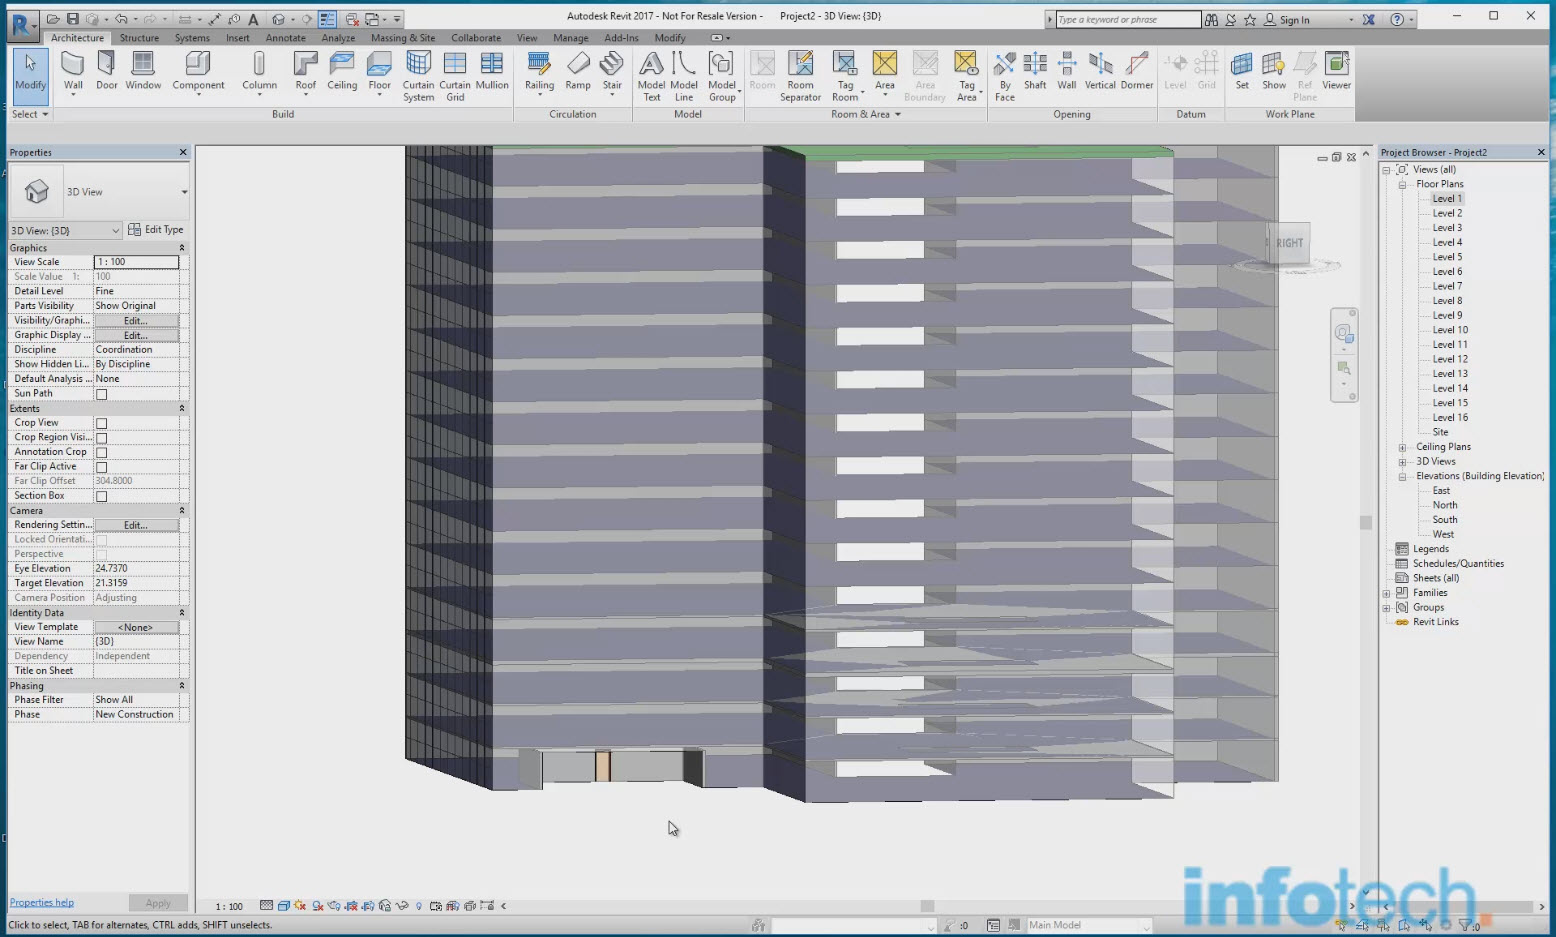Image resolution: width=1556 pixels, height=937 pixels.
Task: Select the Model Line tool
Action: [x=684, y=76]
